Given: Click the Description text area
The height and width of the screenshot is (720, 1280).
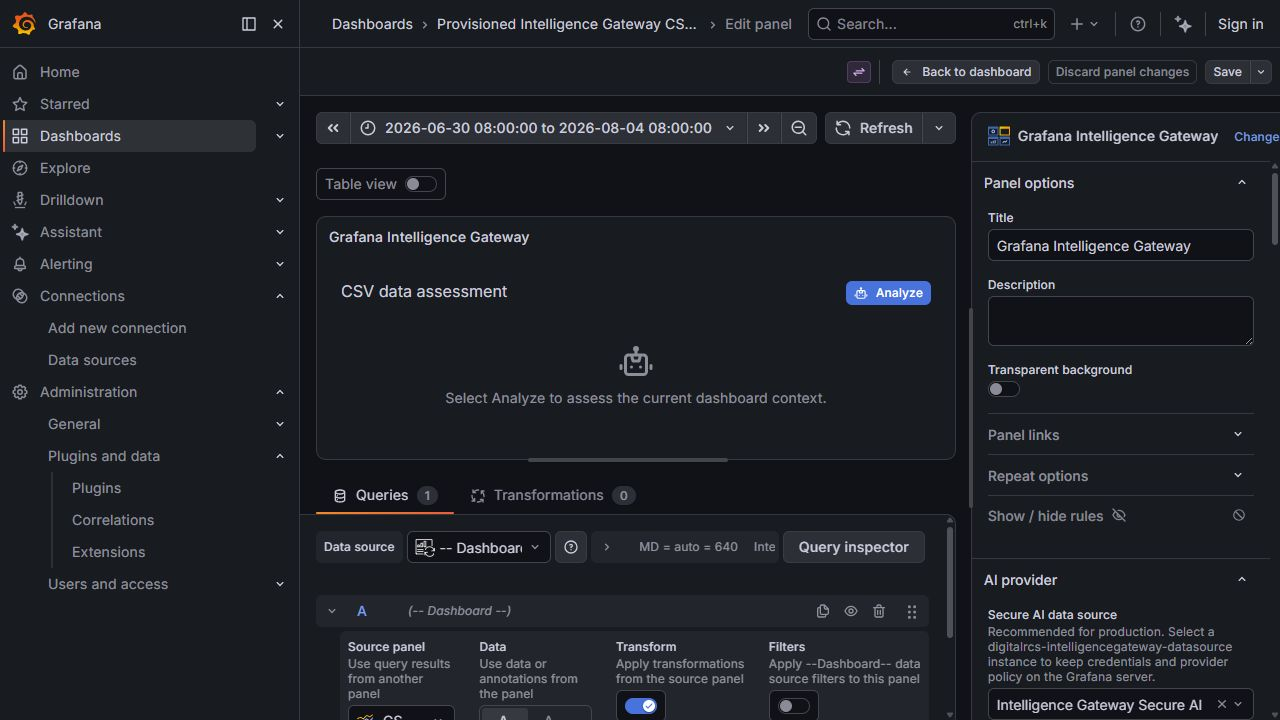Looking at the screenshot, I should click(1120, 321).
